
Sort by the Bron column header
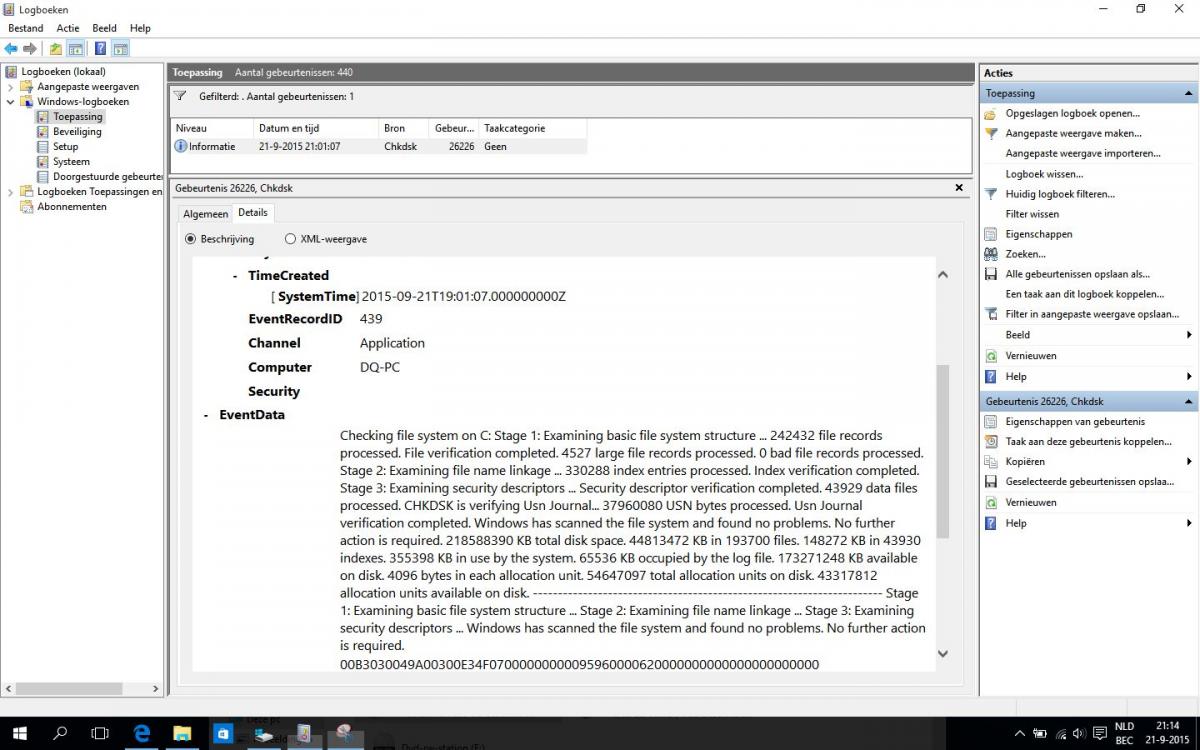tap(404, 128)
